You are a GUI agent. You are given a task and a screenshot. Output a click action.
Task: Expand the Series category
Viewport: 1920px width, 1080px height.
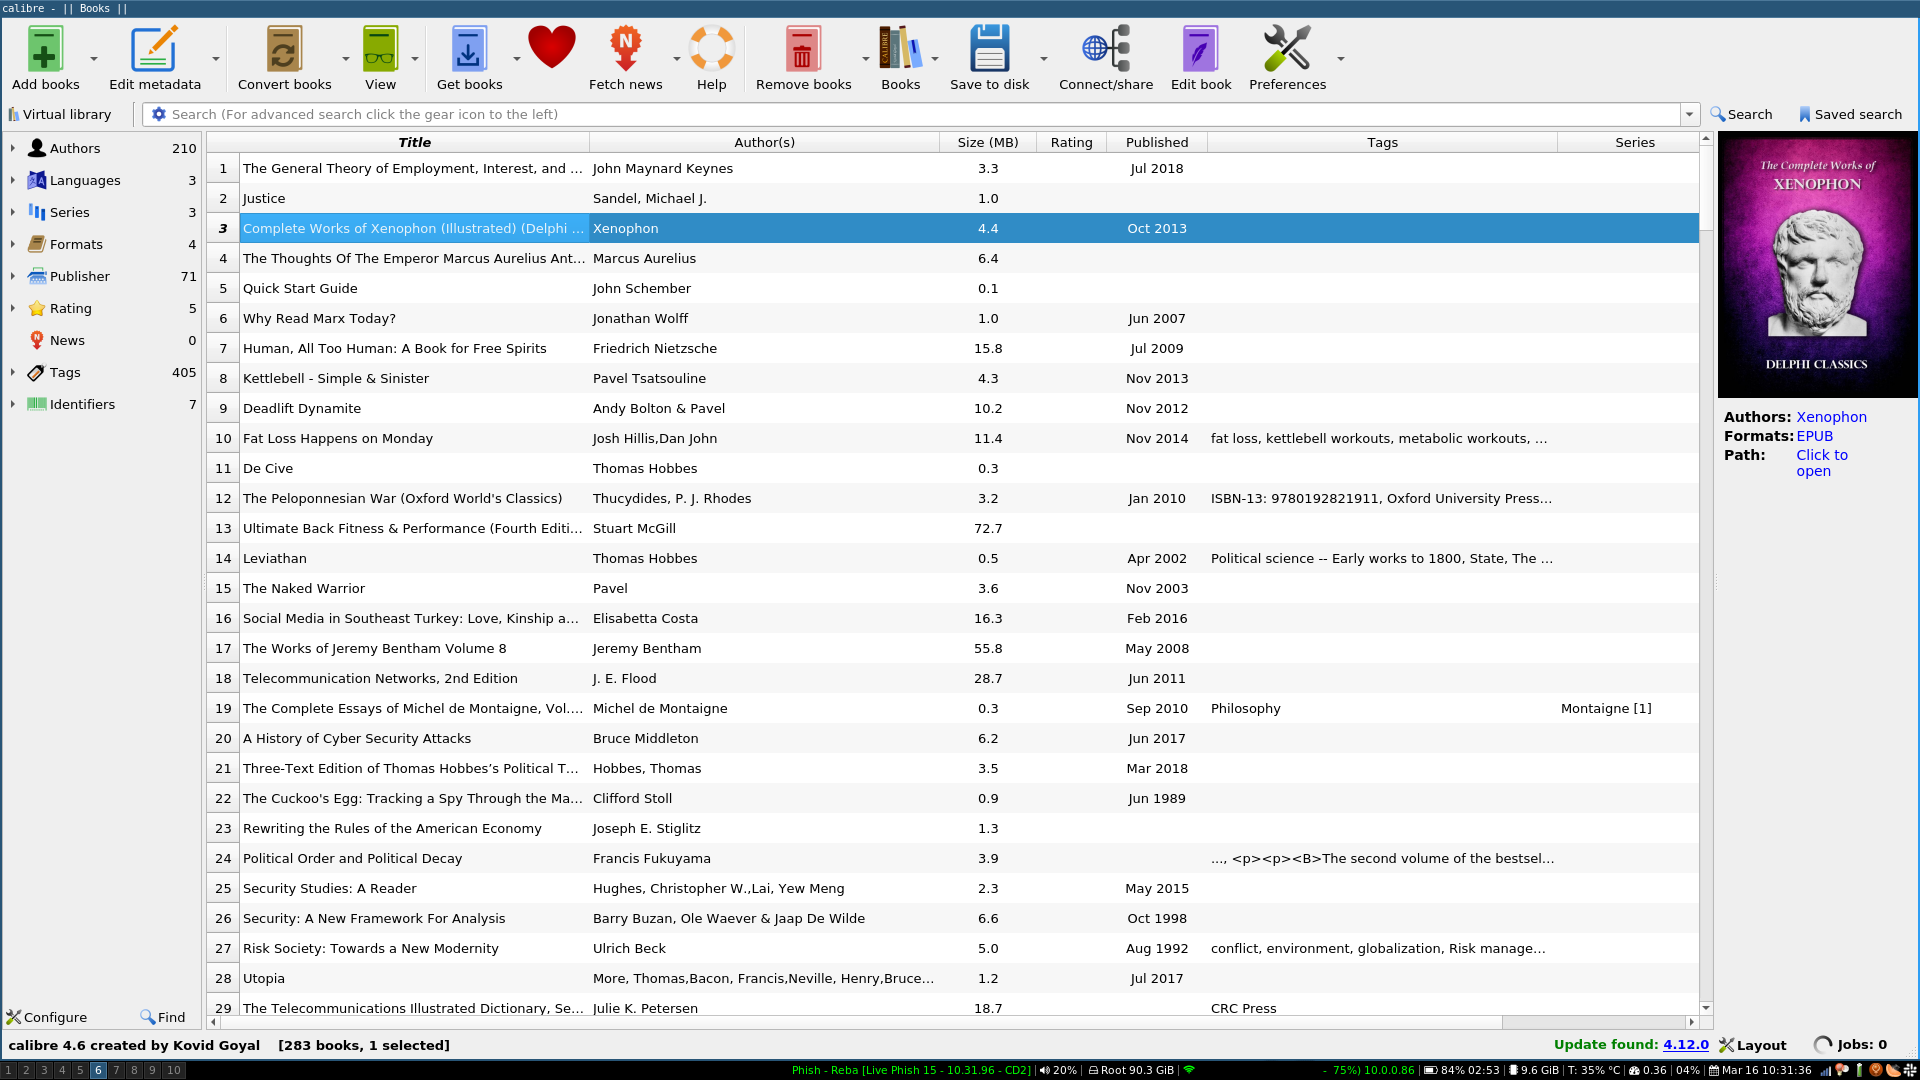coord(12,212)
